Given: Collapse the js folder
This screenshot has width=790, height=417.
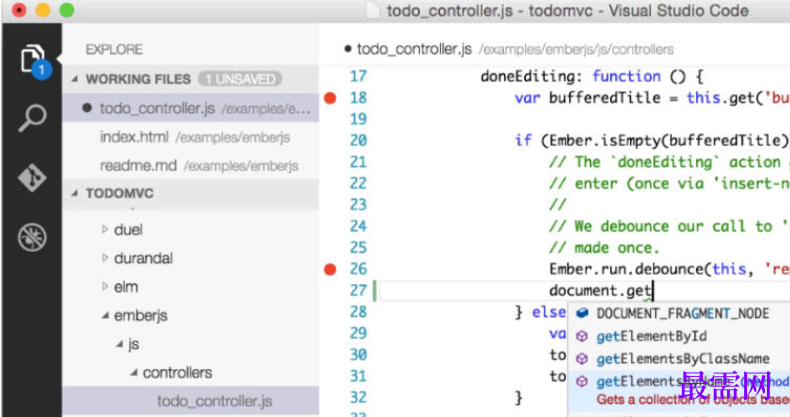Looking at the screenshot, I should [119, 344].
